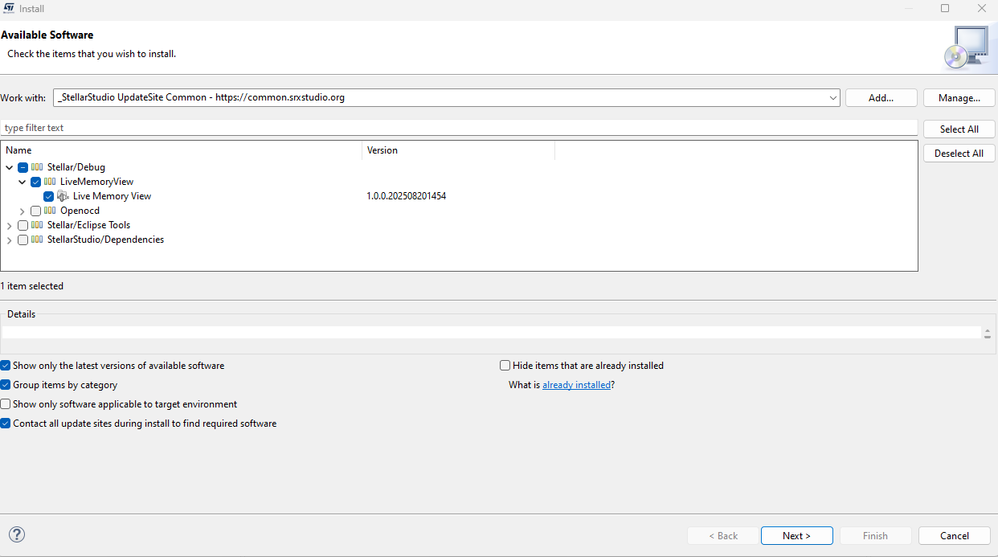Click the Cancel button
This screenshot has width=998, height=557.
[x=954, y=536]
